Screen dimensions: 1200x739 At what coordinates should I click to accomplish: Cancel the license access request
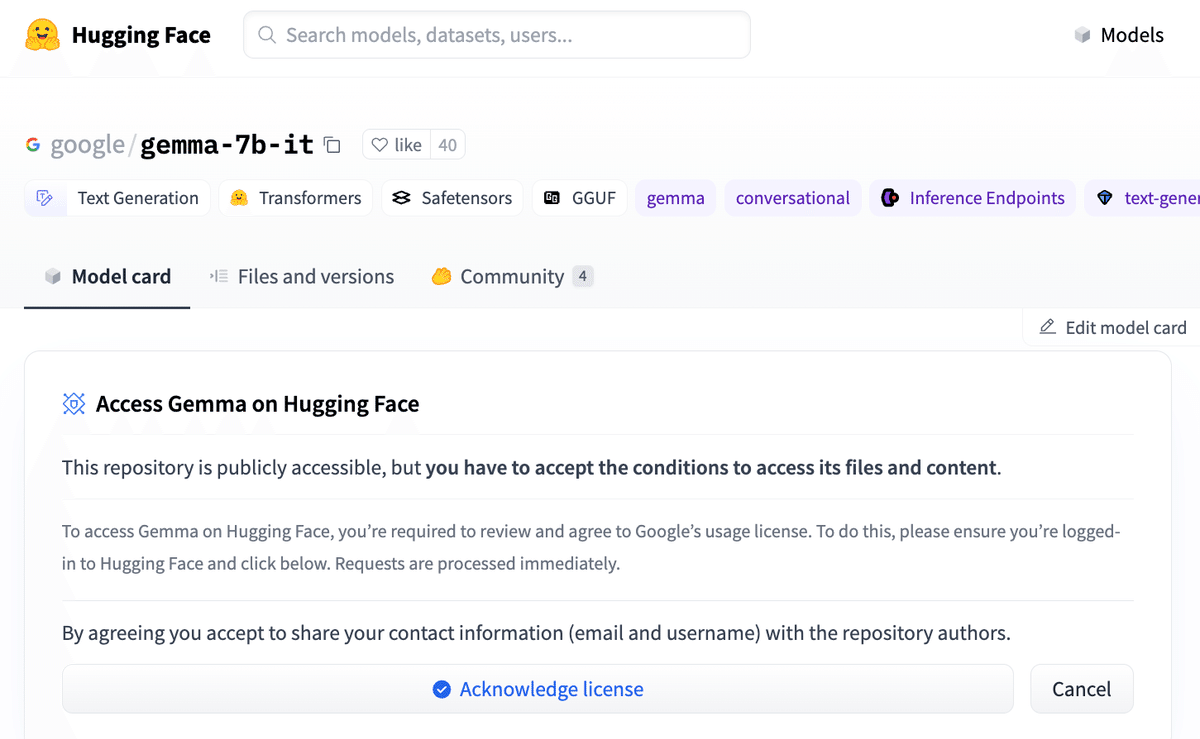click(1081, 689)
